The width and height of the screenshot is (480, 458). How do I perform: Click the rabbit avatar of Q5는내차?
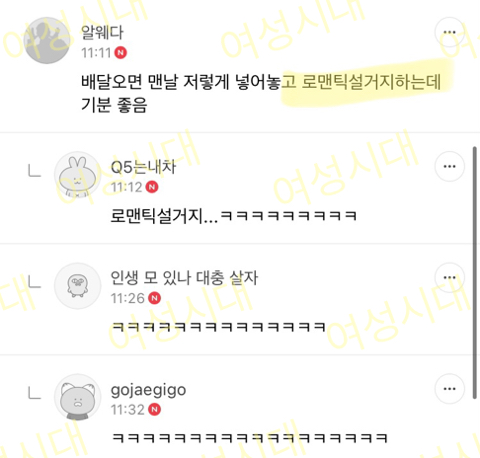77,175
